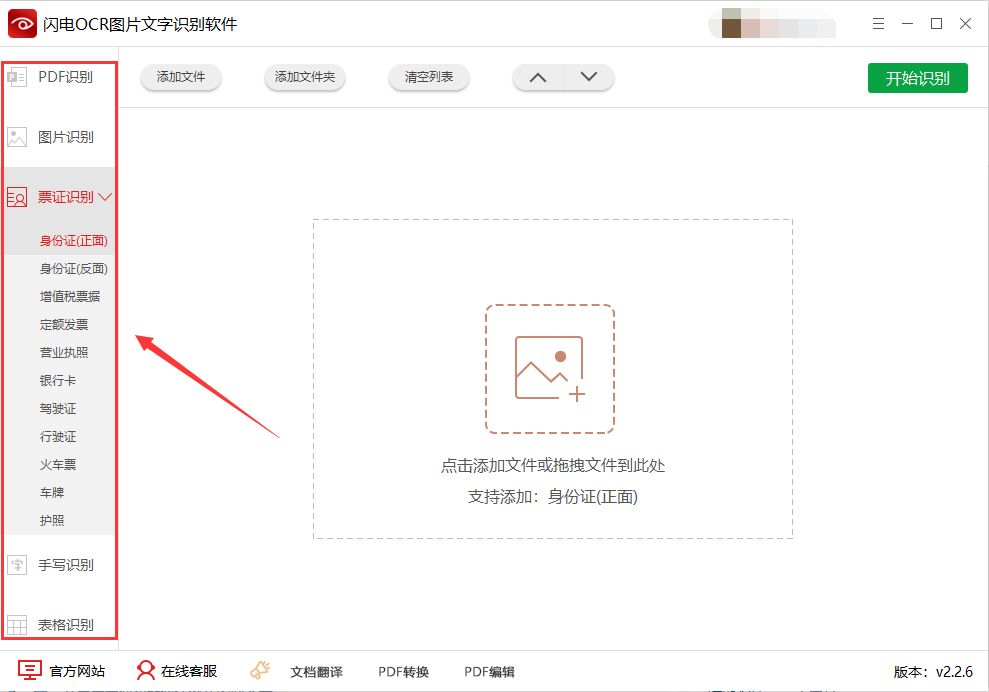Click the 官方网站 monitor icon

[x=30, y=671]
